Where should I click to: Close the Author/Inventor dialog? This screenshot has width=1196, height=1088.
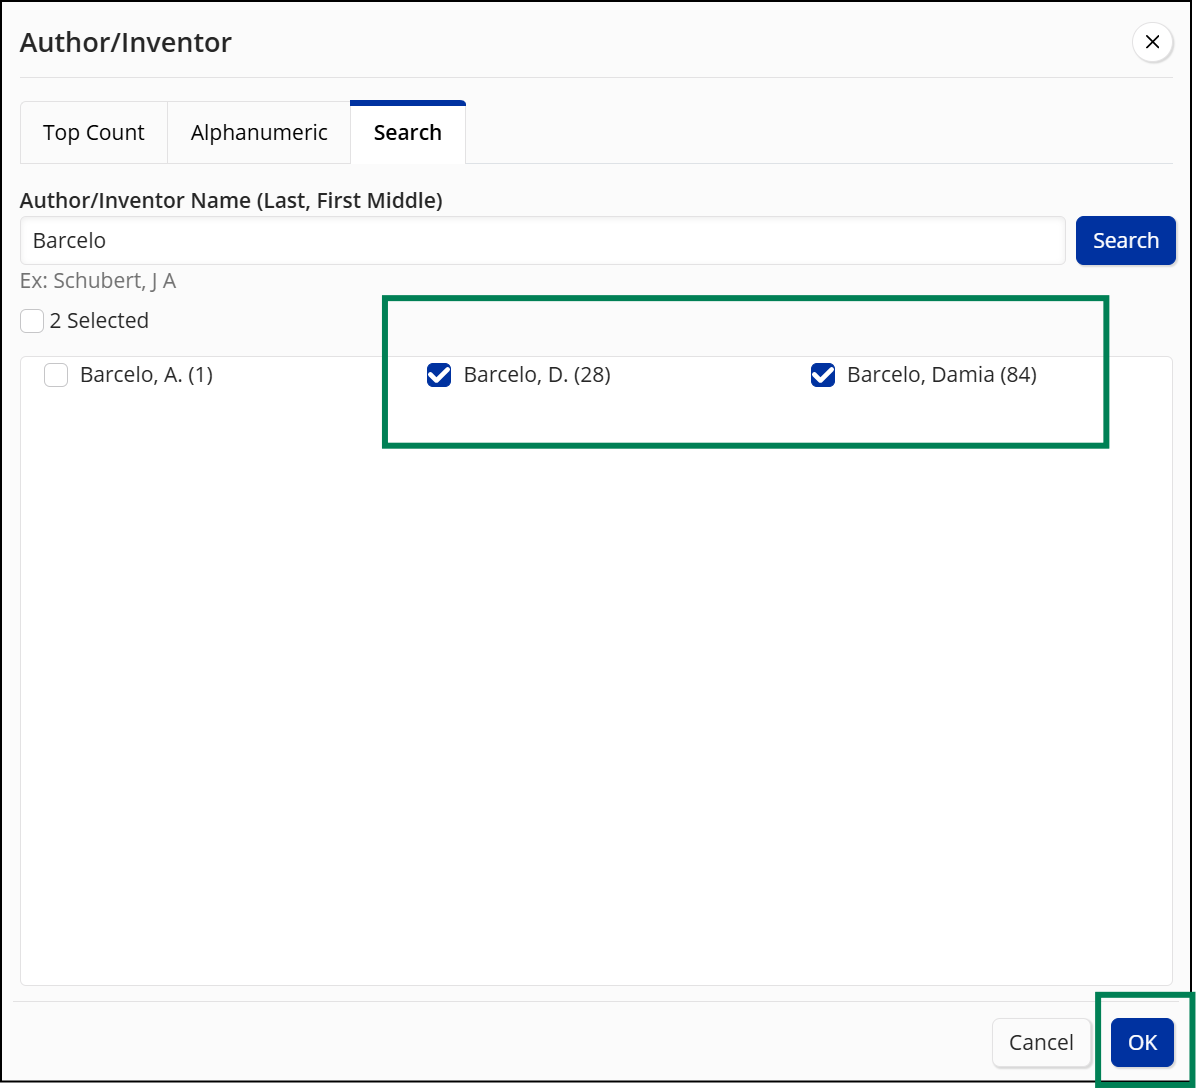pyautogui.click(x=1152, y=42)
